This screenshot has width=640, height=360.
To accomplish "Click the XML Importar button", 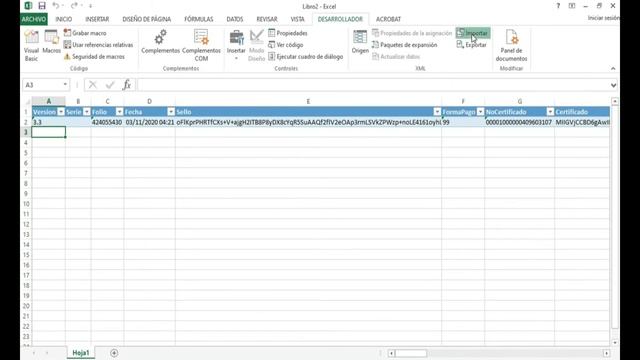I will (473, 33).
